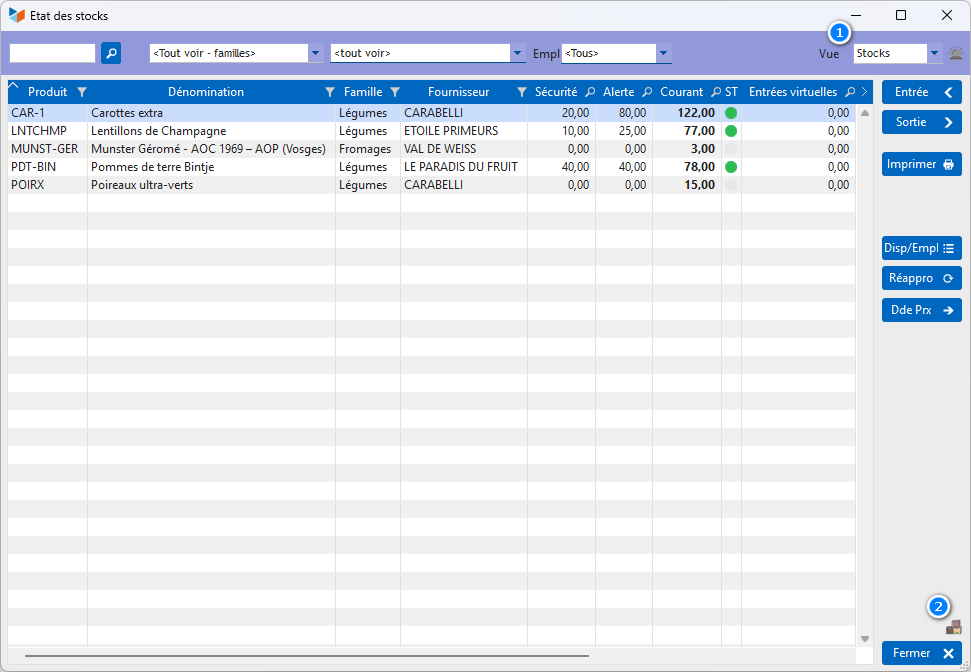Screen dimensions: 971x672
Task: Click the magnifier search button beside search box
Action: point(111,53)
